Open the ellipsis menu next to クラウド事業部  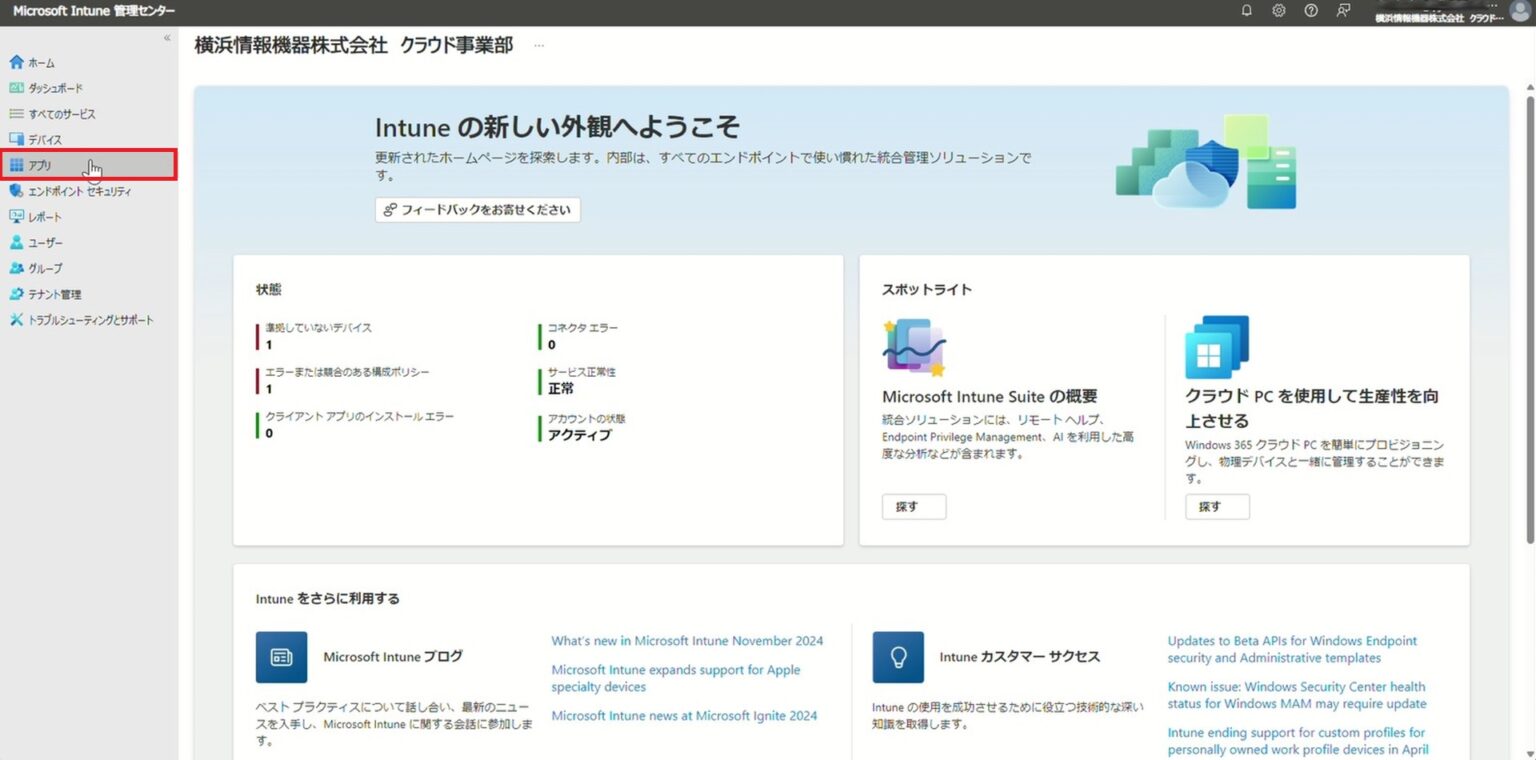click(x=538, y=46)
